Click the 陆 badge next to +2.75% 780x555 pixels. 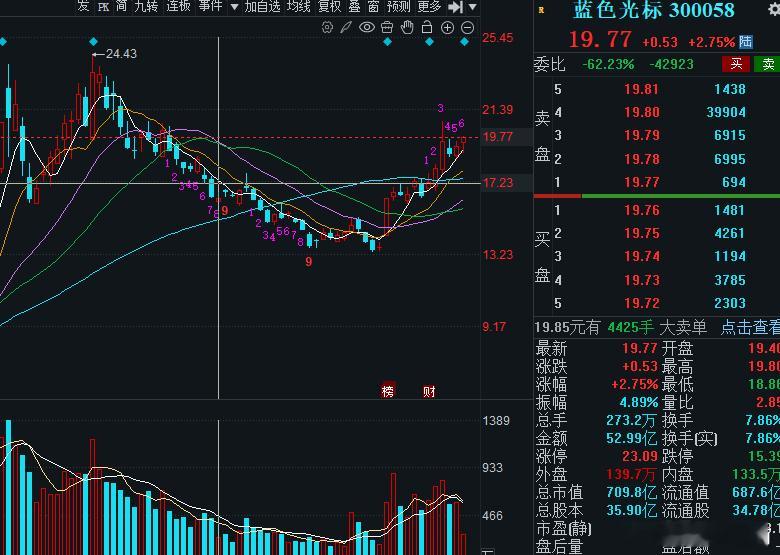coord(745,41)
